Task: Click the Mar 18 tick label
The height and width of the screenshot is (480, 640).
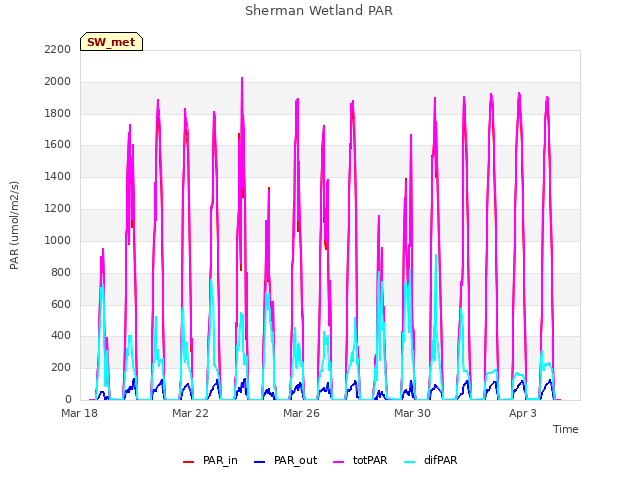Action: pyautogui.click(x=80, y=413)
